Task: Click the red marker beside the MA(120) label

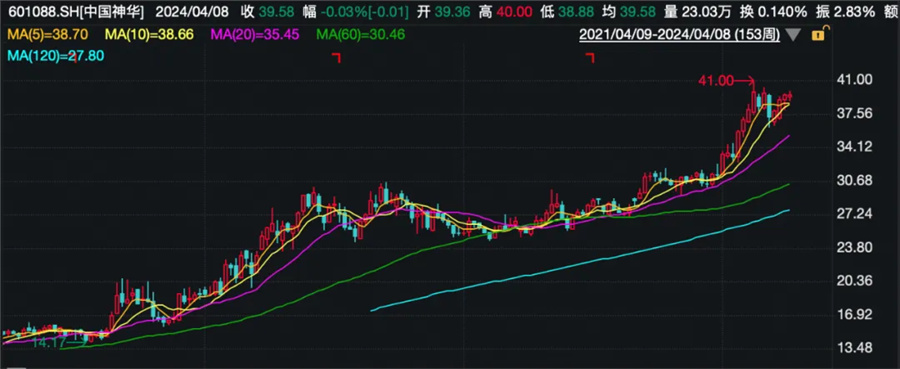Action: (76, 57)
